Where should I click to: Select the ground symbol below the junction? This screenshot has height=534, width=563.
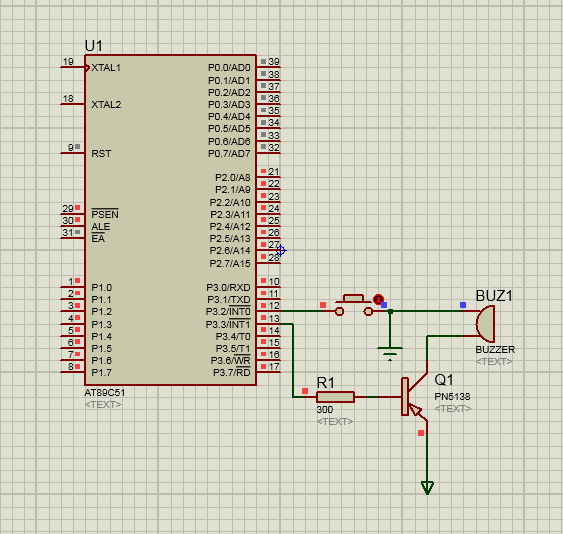coord(390,354)
